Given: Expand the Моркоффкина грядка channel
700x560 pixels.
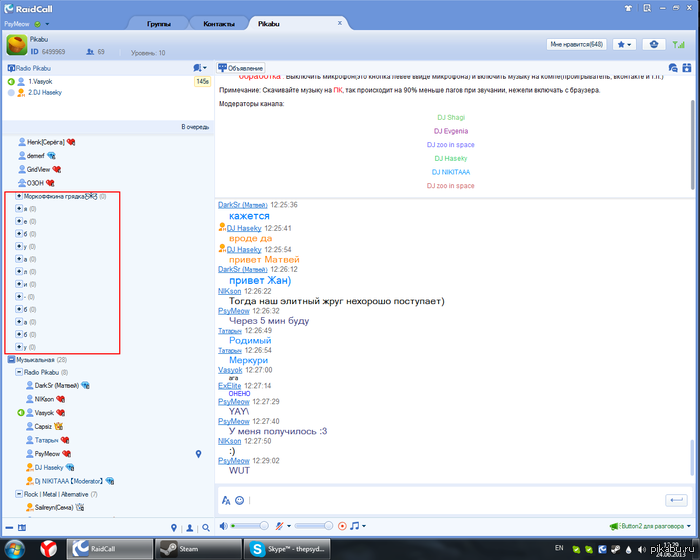Looking at the screenshot, I should point(19,196).
